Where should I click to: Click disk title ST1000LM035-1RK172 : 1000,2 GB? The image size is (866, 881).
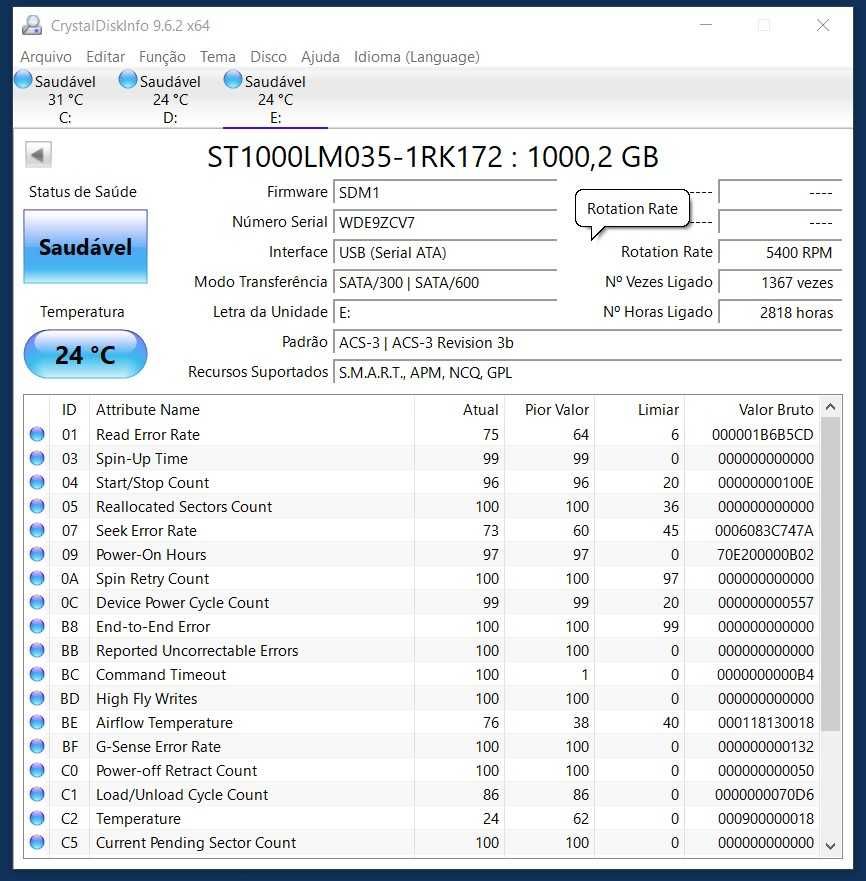pos(433,157)
